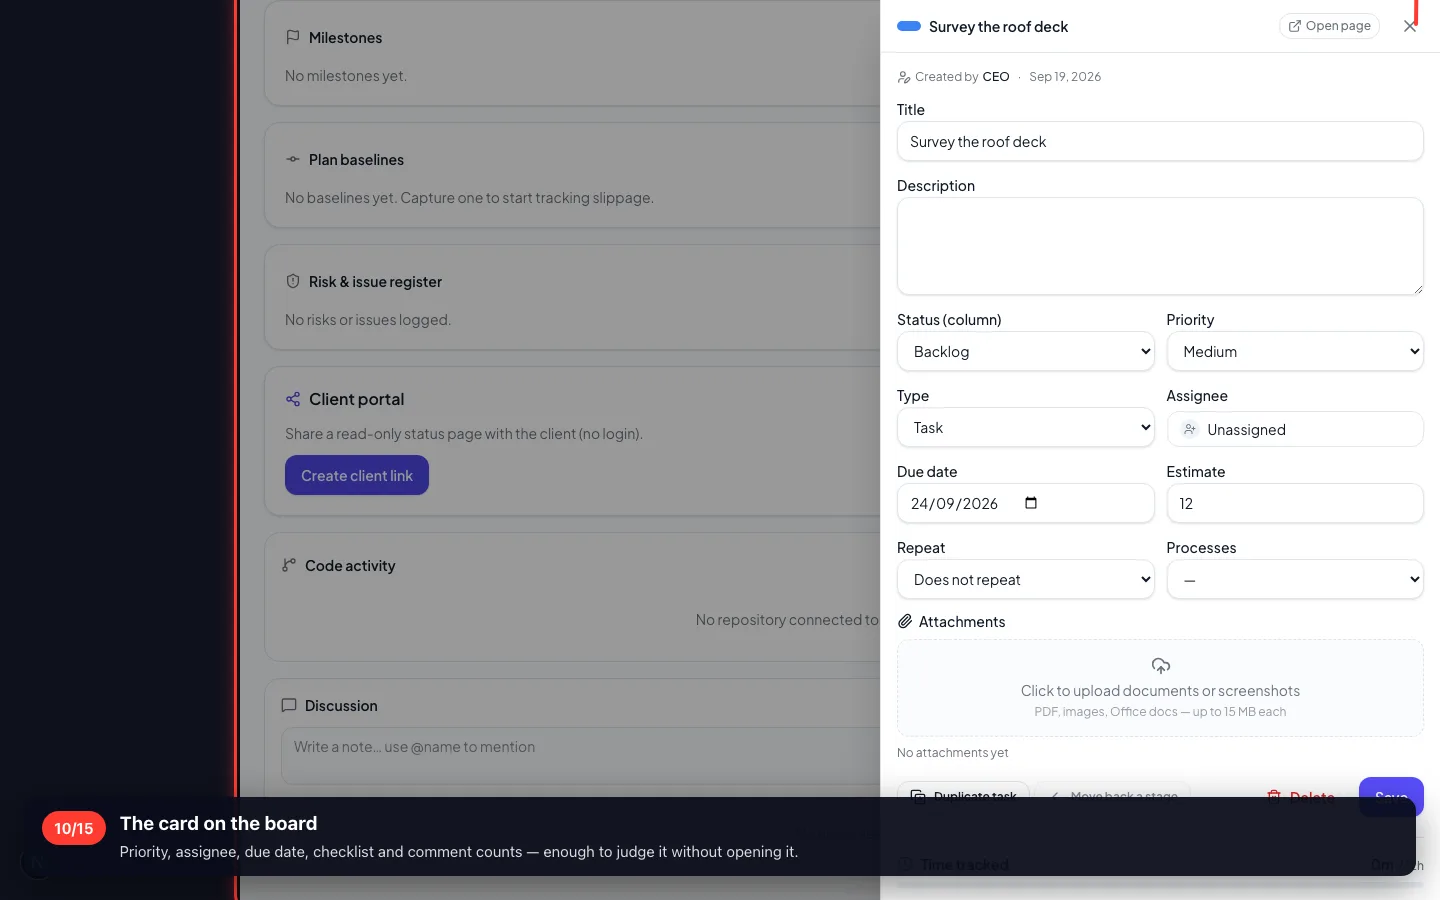Open the Priority Medium dropdown
Image resolution: width=1440 pixels, height=900 pixels.
[x=1295, y=351]
